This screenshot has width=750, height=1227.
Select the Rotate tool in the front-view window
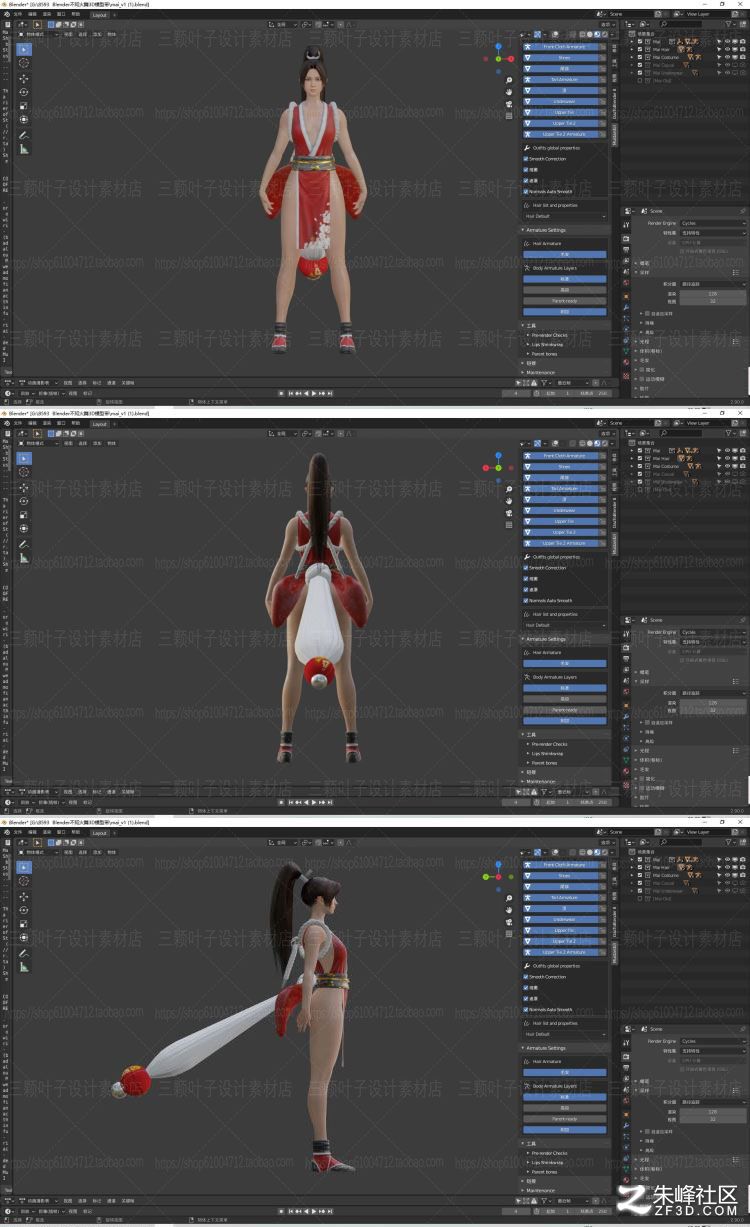coord(24,92)
